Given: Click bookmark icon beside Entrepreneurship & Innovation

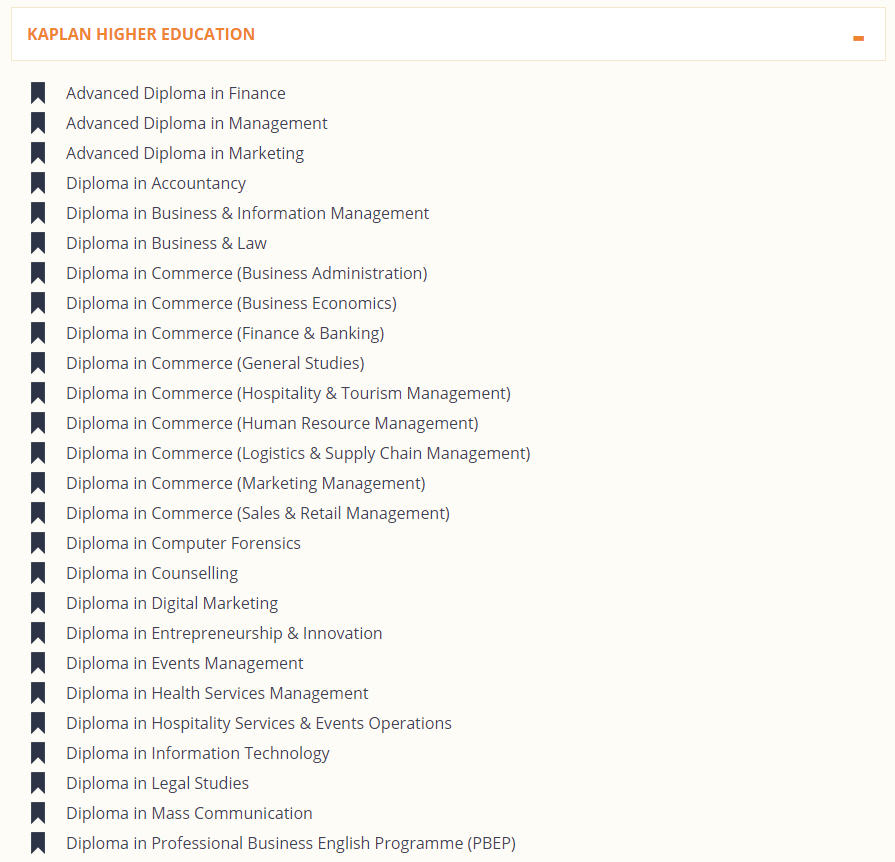Looking at the screenshot, I should click(x=38, y=633).
